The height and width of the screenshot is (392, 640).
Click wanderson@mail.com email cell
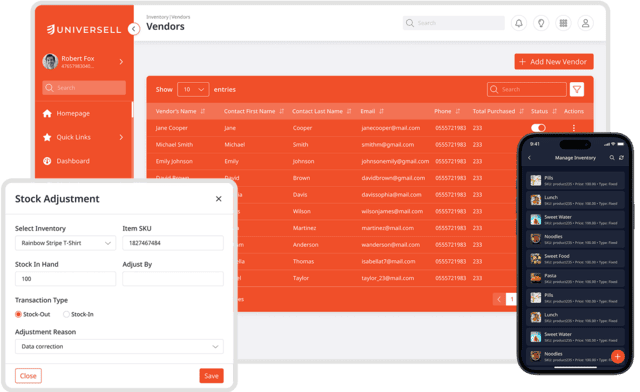(391, 245)
